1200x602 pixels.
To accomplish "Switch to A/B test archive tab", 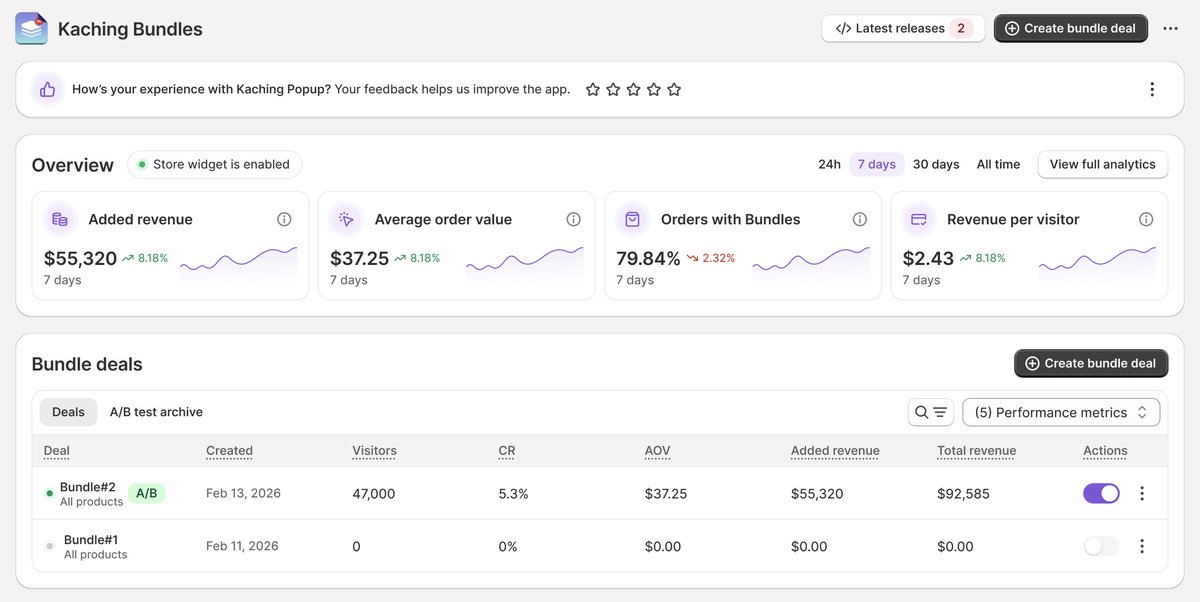I will pos(156,412).
